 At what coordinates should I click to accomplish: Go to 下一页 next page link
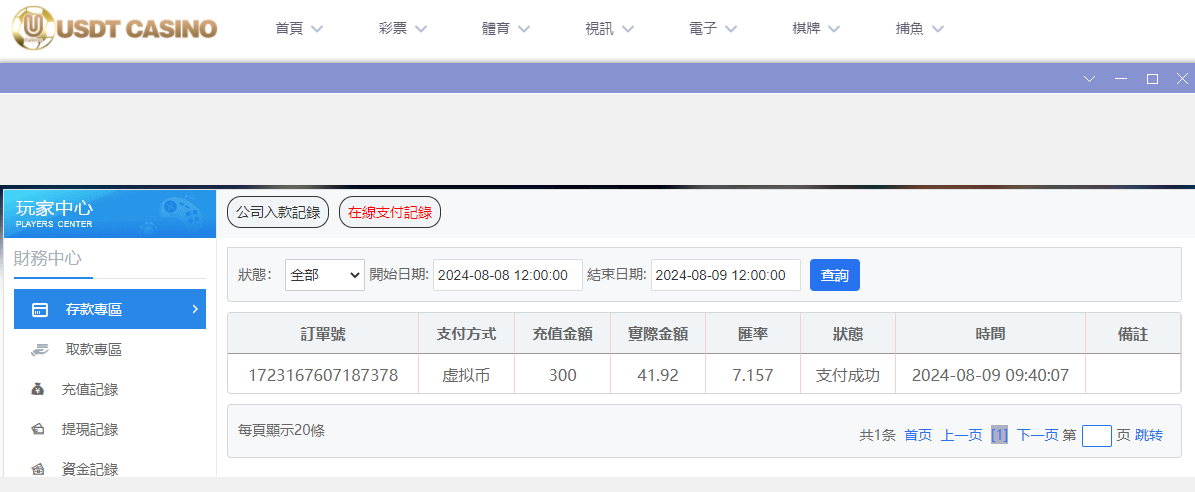pos(1037,435)
